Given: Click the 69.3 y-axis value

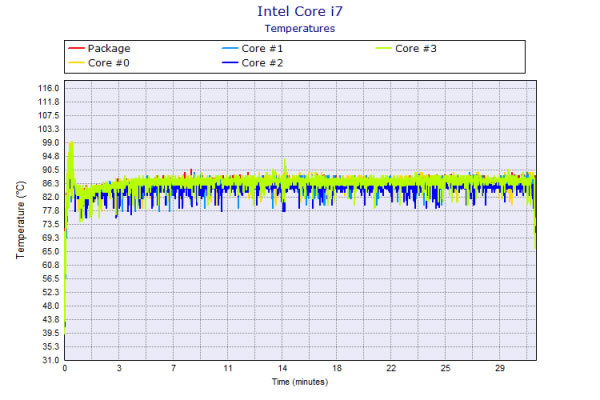Looking at the screenshot, I should (x=51, y=238).
